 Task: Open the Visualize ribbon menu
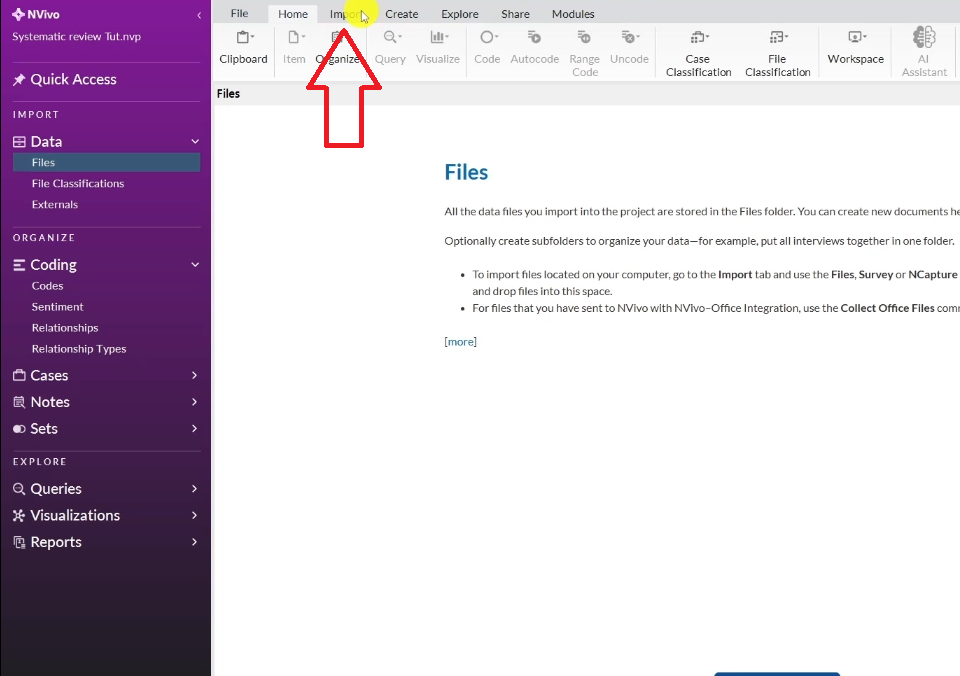(438, 47)
